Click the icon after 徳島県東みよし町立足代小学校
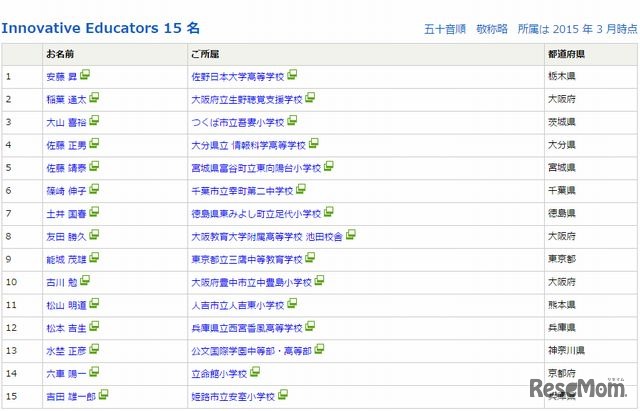This screenshot has width=640, height=411. tap(329, 212)
